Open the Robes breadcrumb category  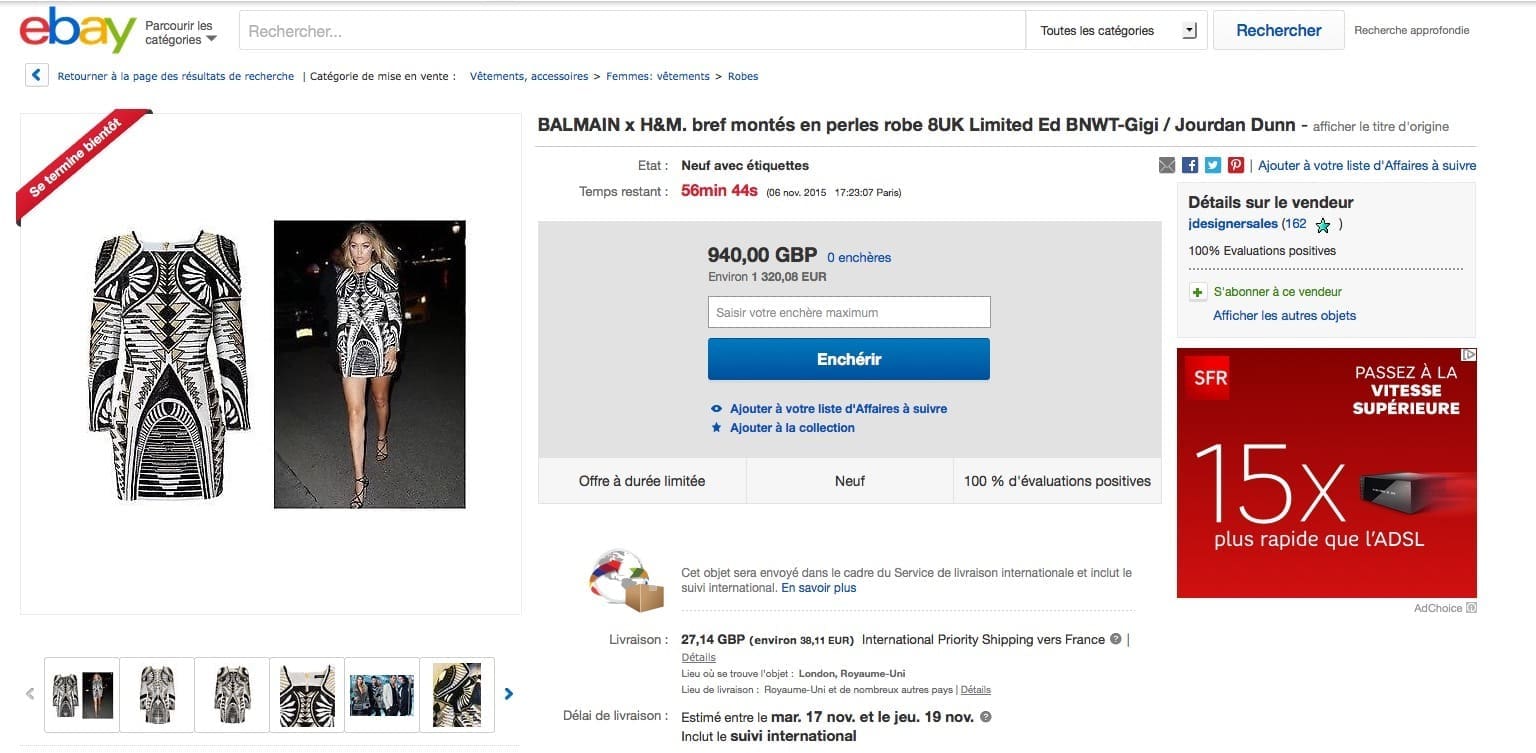point(743,76)
